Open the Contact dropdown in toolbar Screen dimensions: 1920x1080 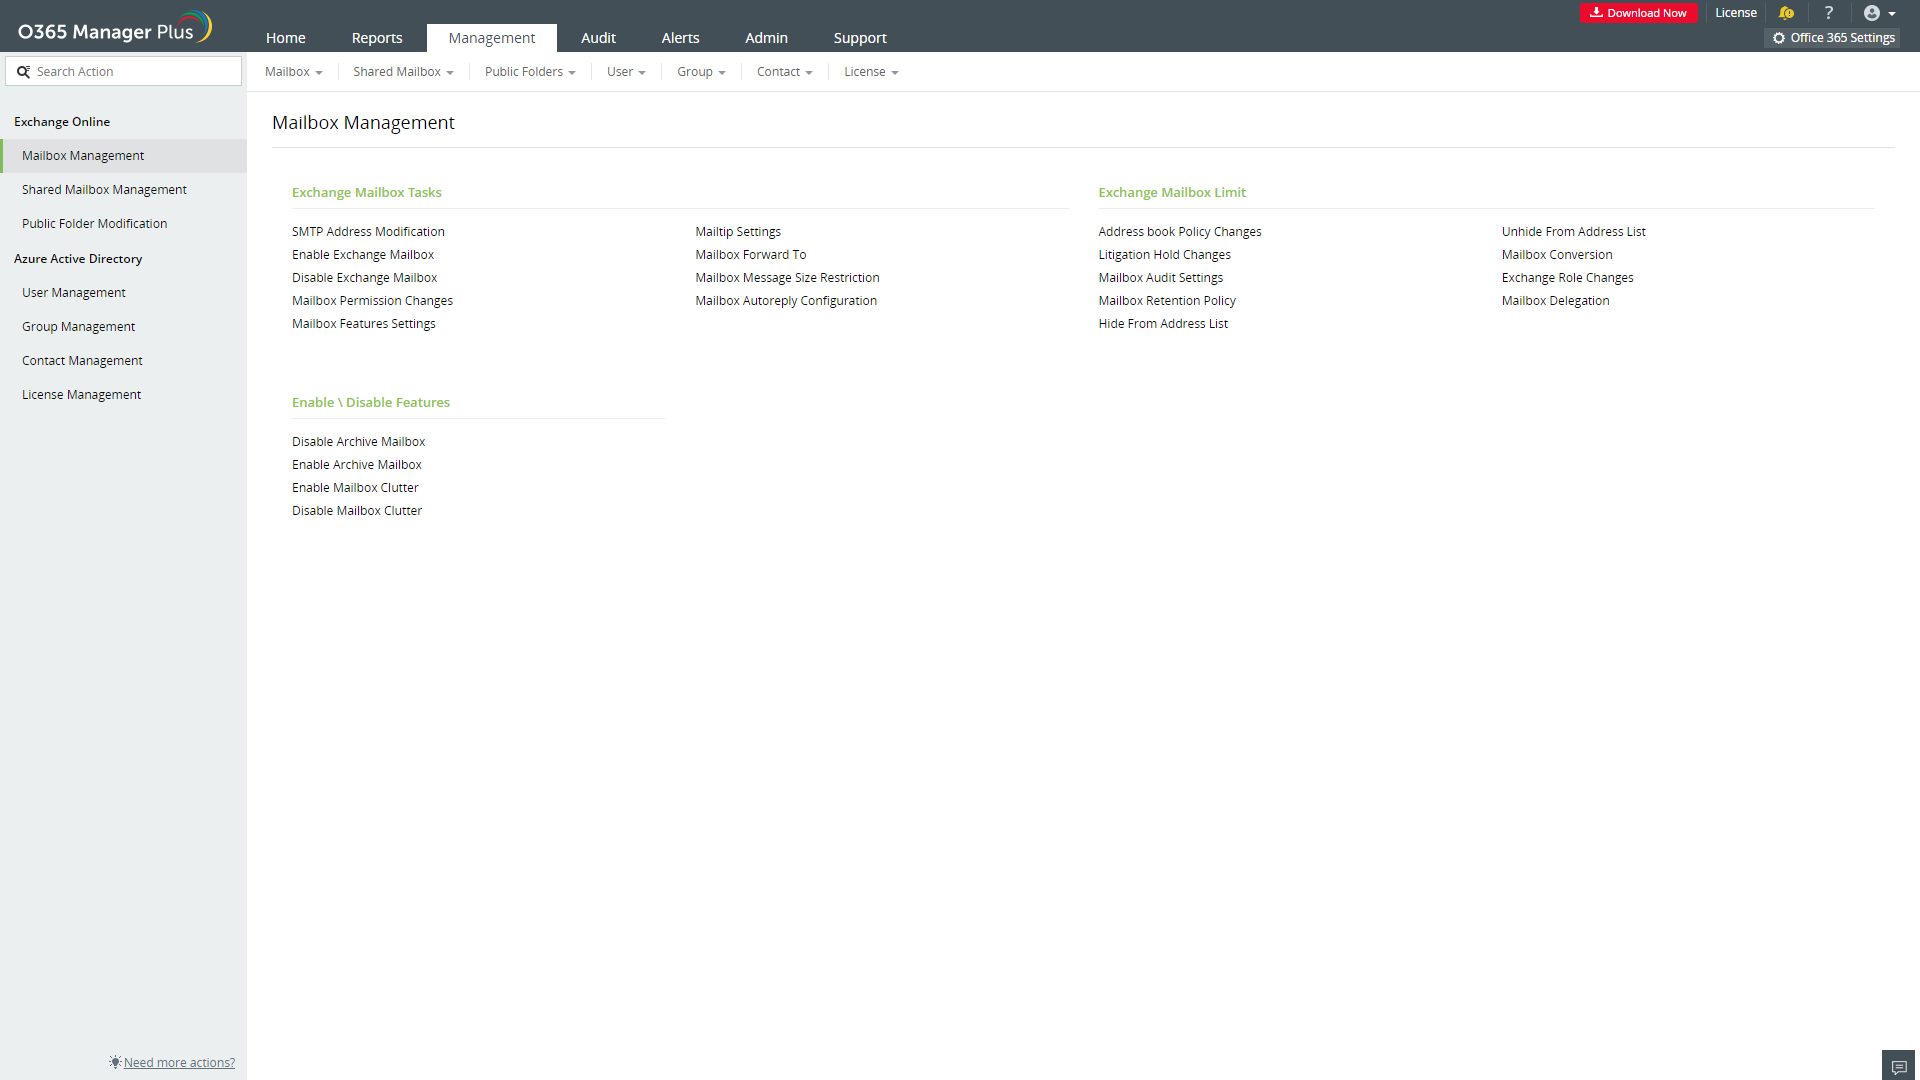click(x=784, y=72)
